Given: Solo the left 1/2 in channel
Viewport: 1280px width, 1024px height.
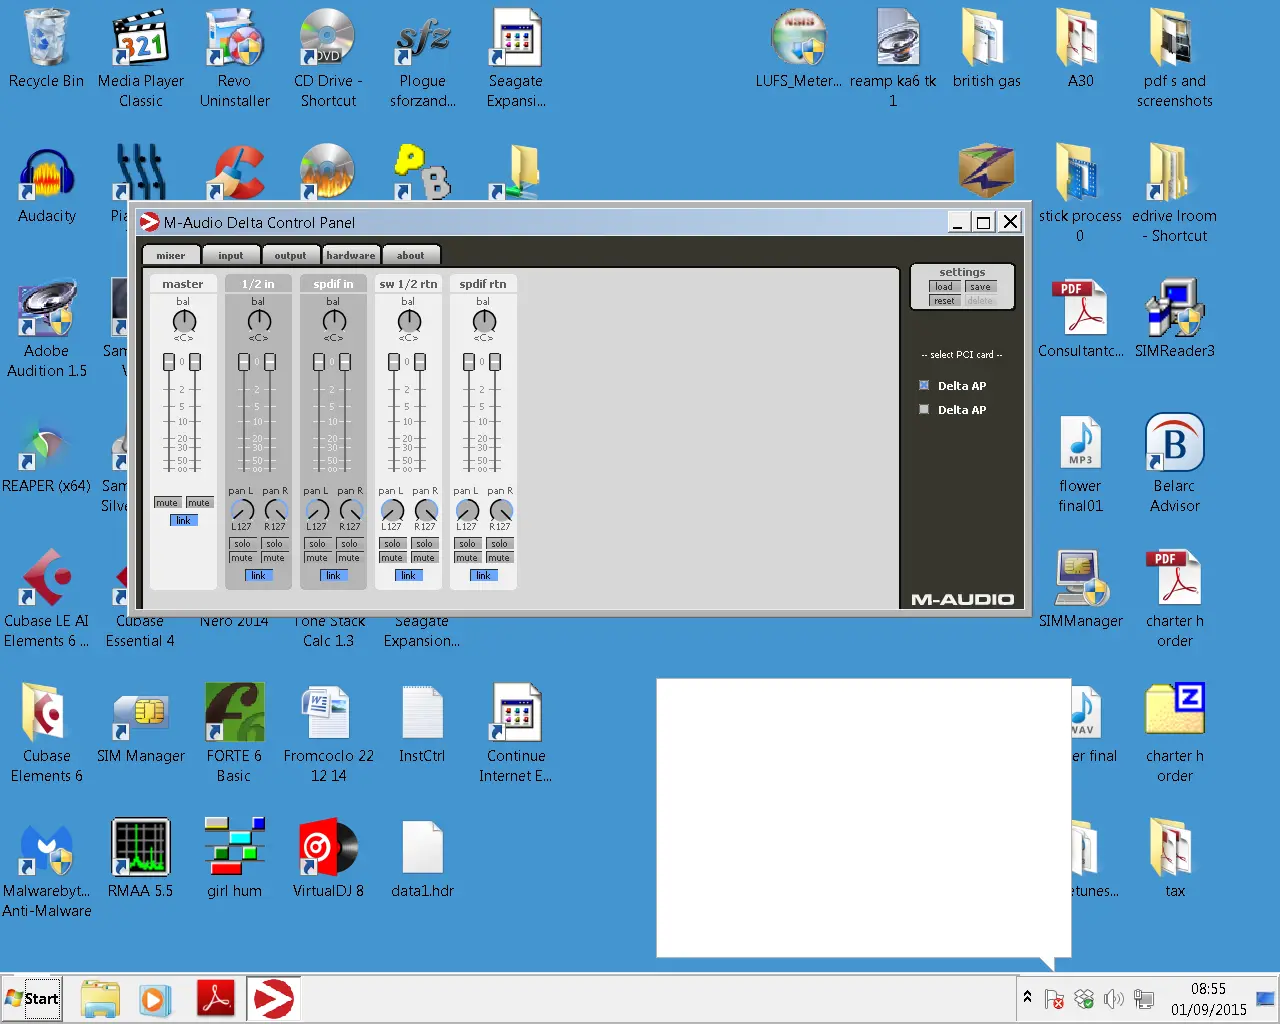Looking at the screenshot, I should tap(242, 544).
